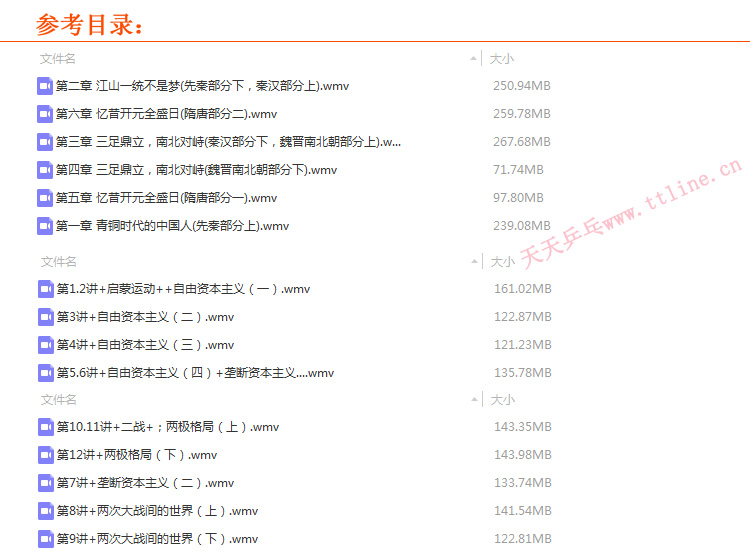Click video icon beside 第7讲+垄断资本主义(二) file
Screen dimensions: 750x553
(45, 483)
